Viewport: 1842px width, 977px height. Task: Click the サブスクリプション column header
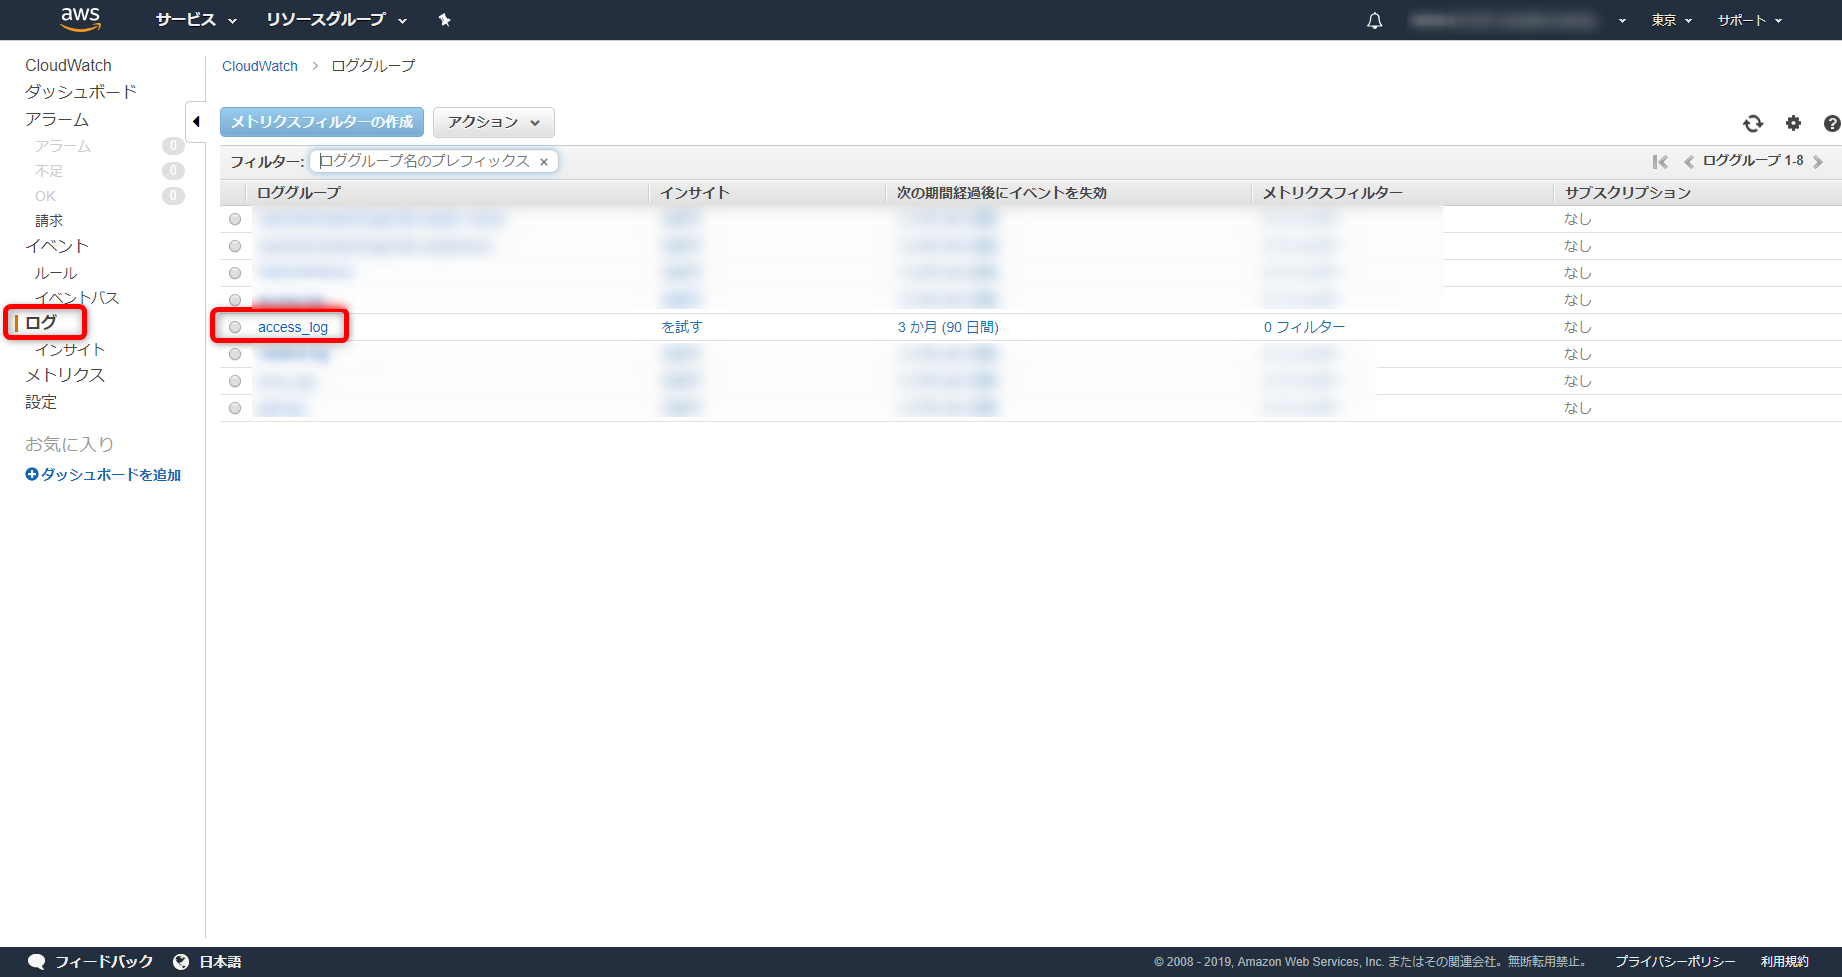point(1628,193)
